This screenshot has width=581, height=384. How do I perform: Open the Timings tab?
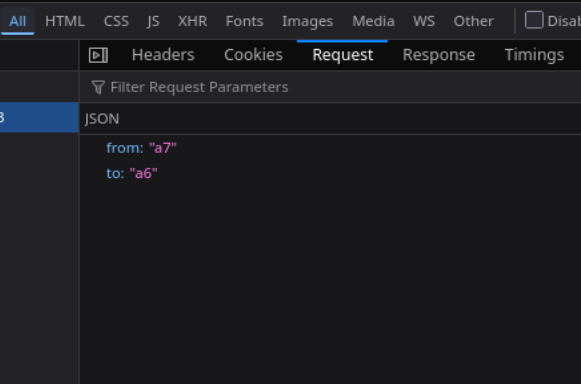coord(534,55)
